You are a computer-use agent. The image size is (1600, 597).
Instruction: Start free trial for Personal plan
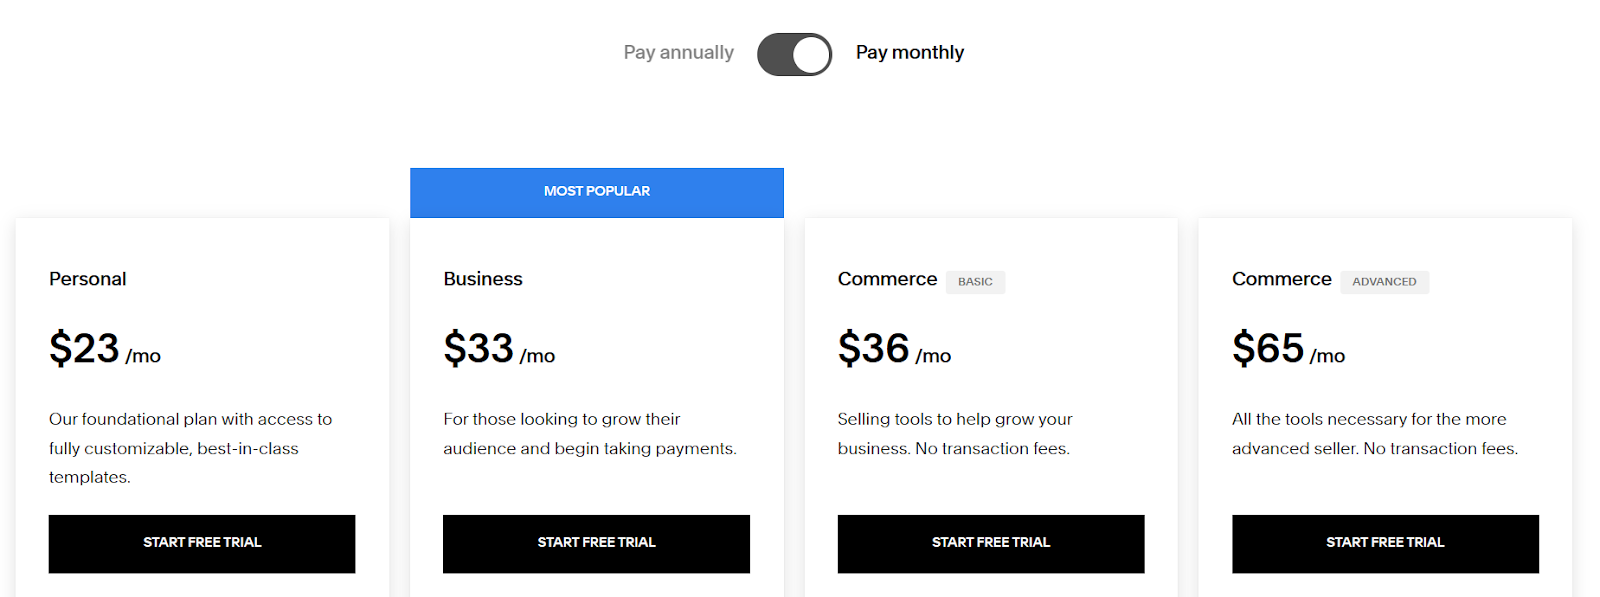tap(202, 544)
